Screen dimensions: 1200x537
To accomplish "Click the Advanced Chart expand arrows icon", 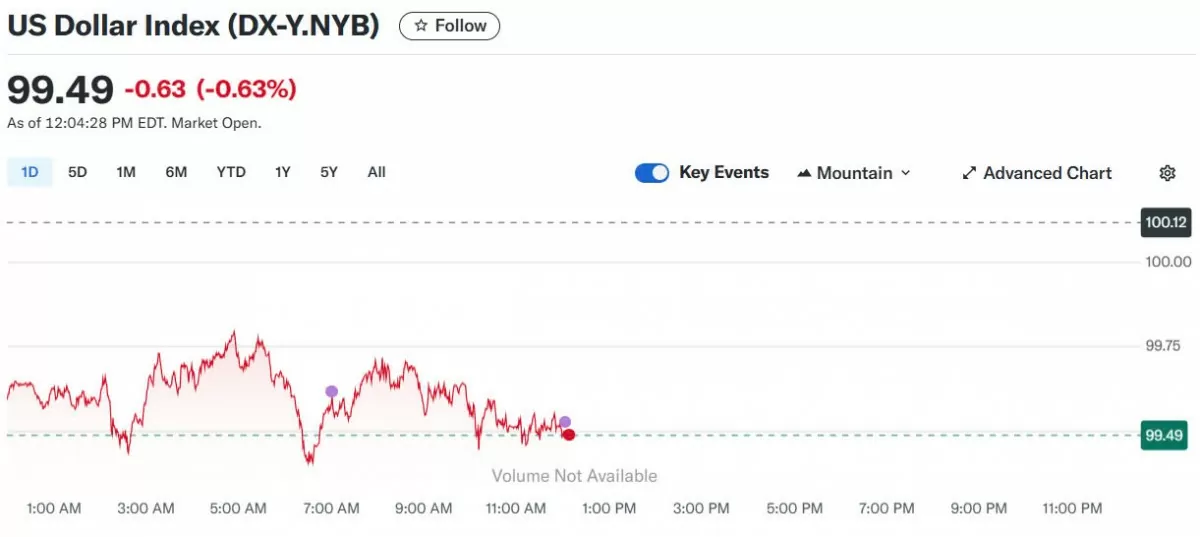I will (x=969, y=173).
